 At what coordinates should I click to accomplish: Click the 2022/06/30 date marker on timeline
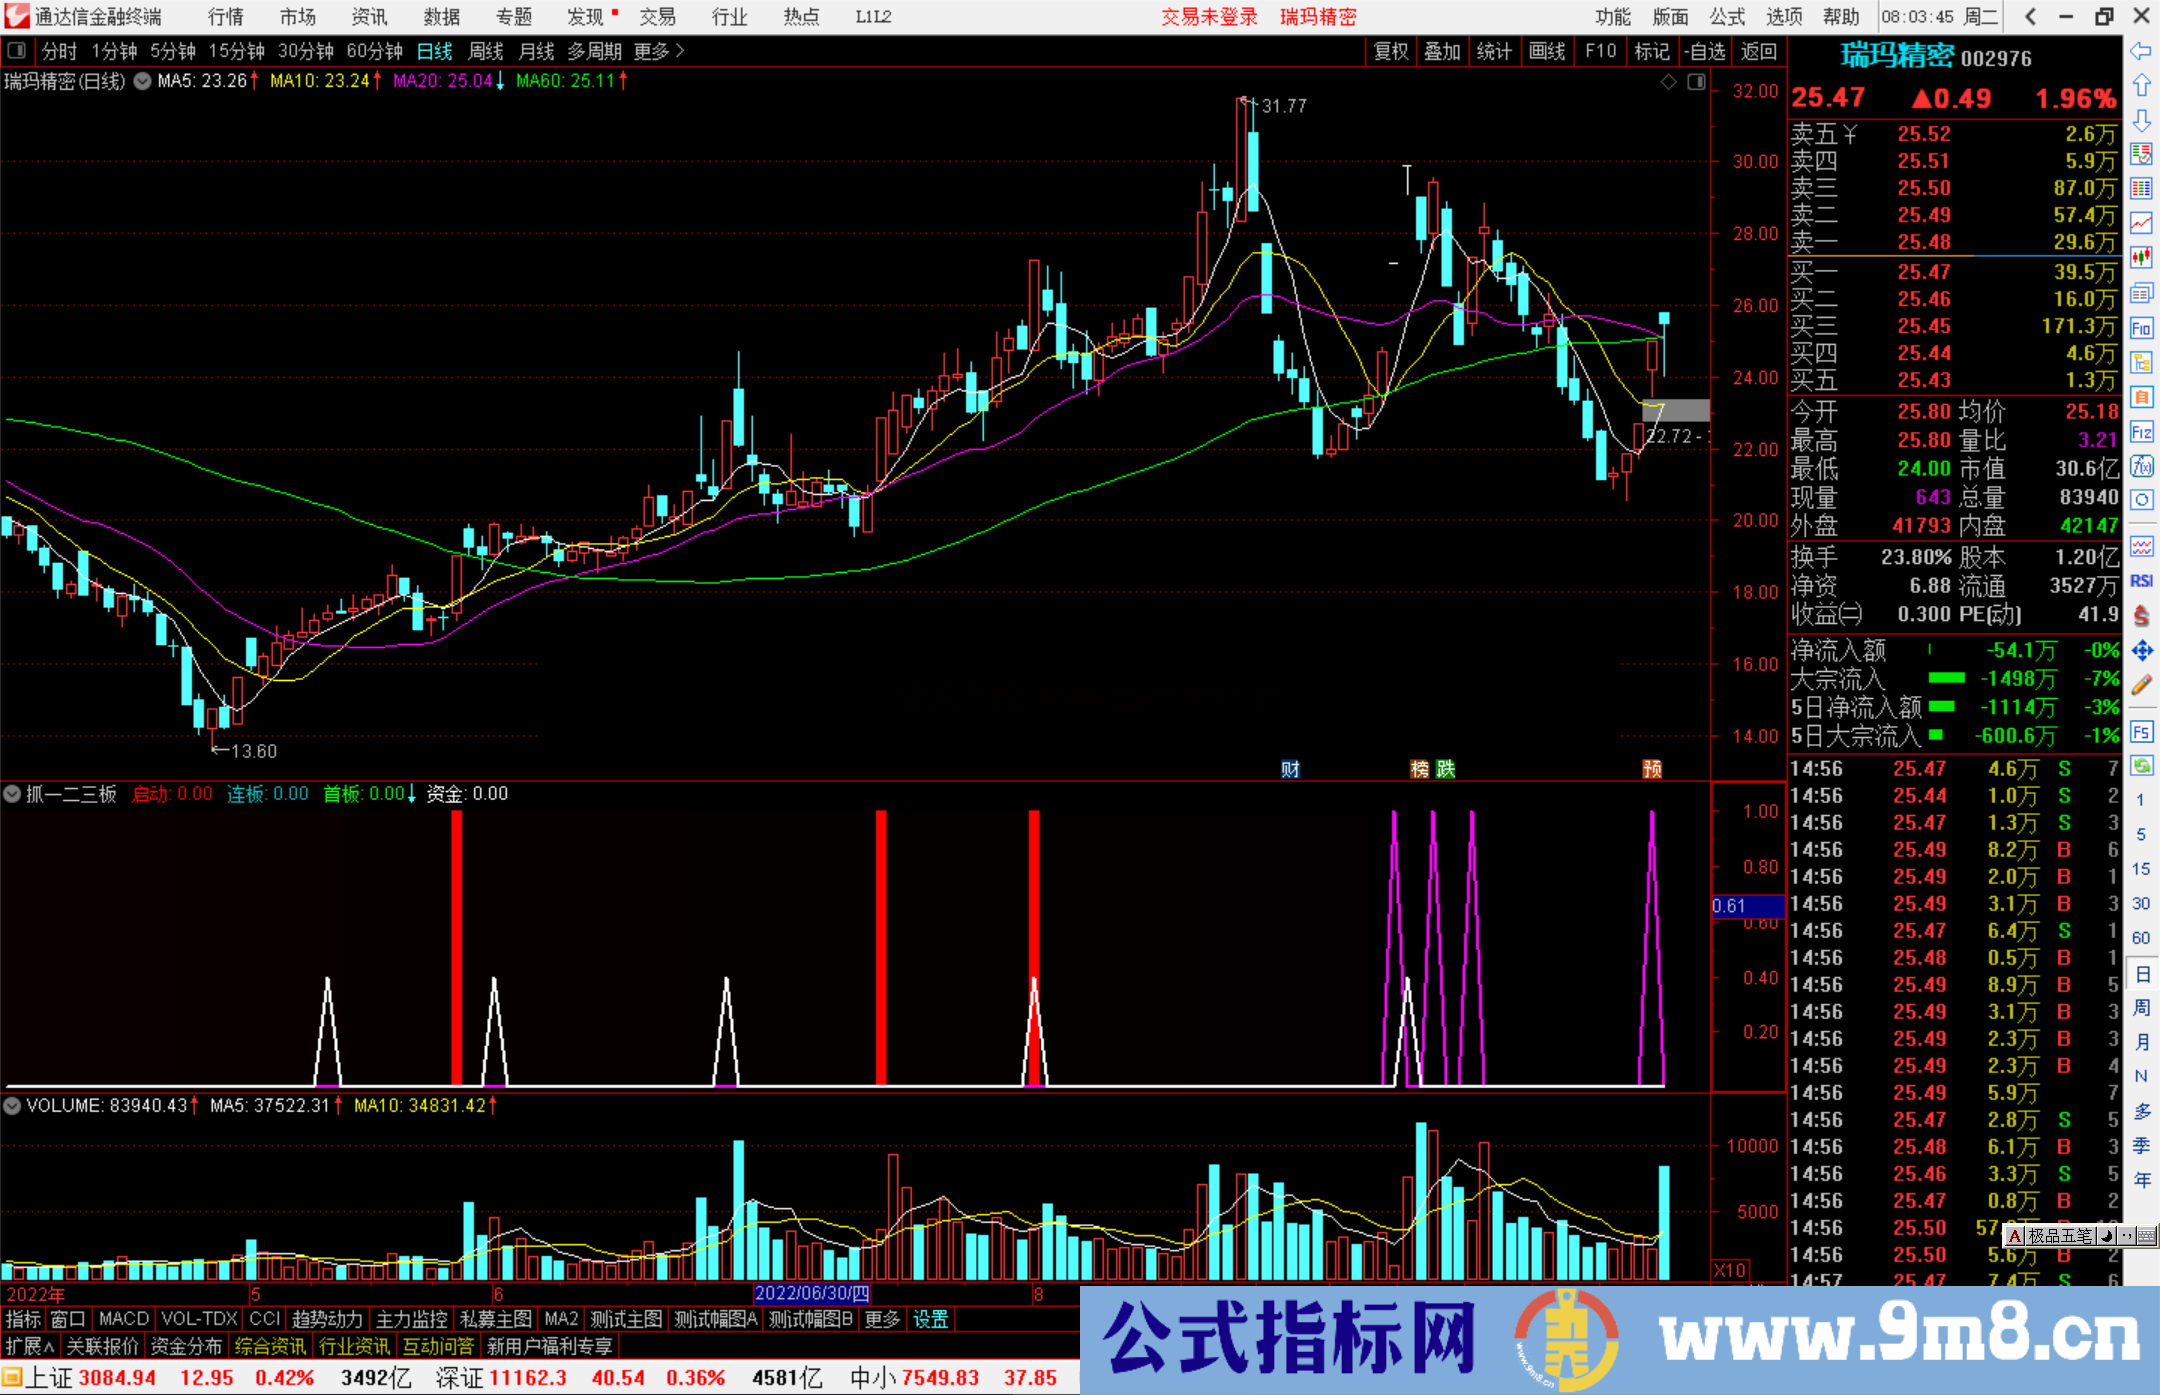tap(811, 1293)
